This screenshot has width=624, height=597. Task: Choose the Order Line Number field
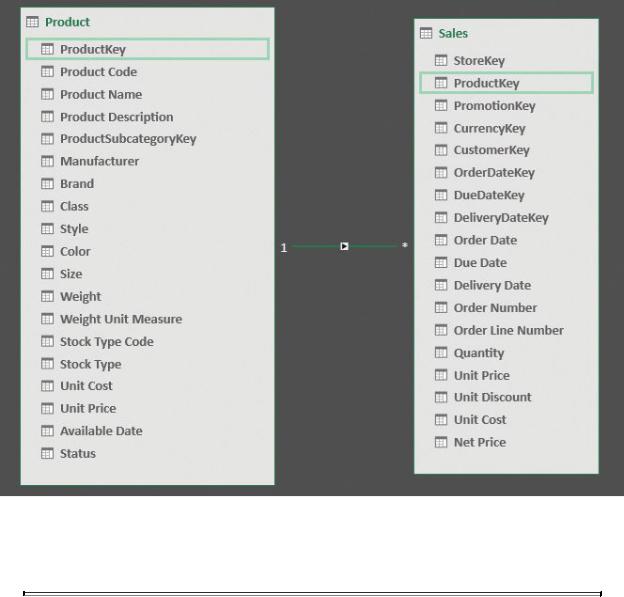click(509, 330)
